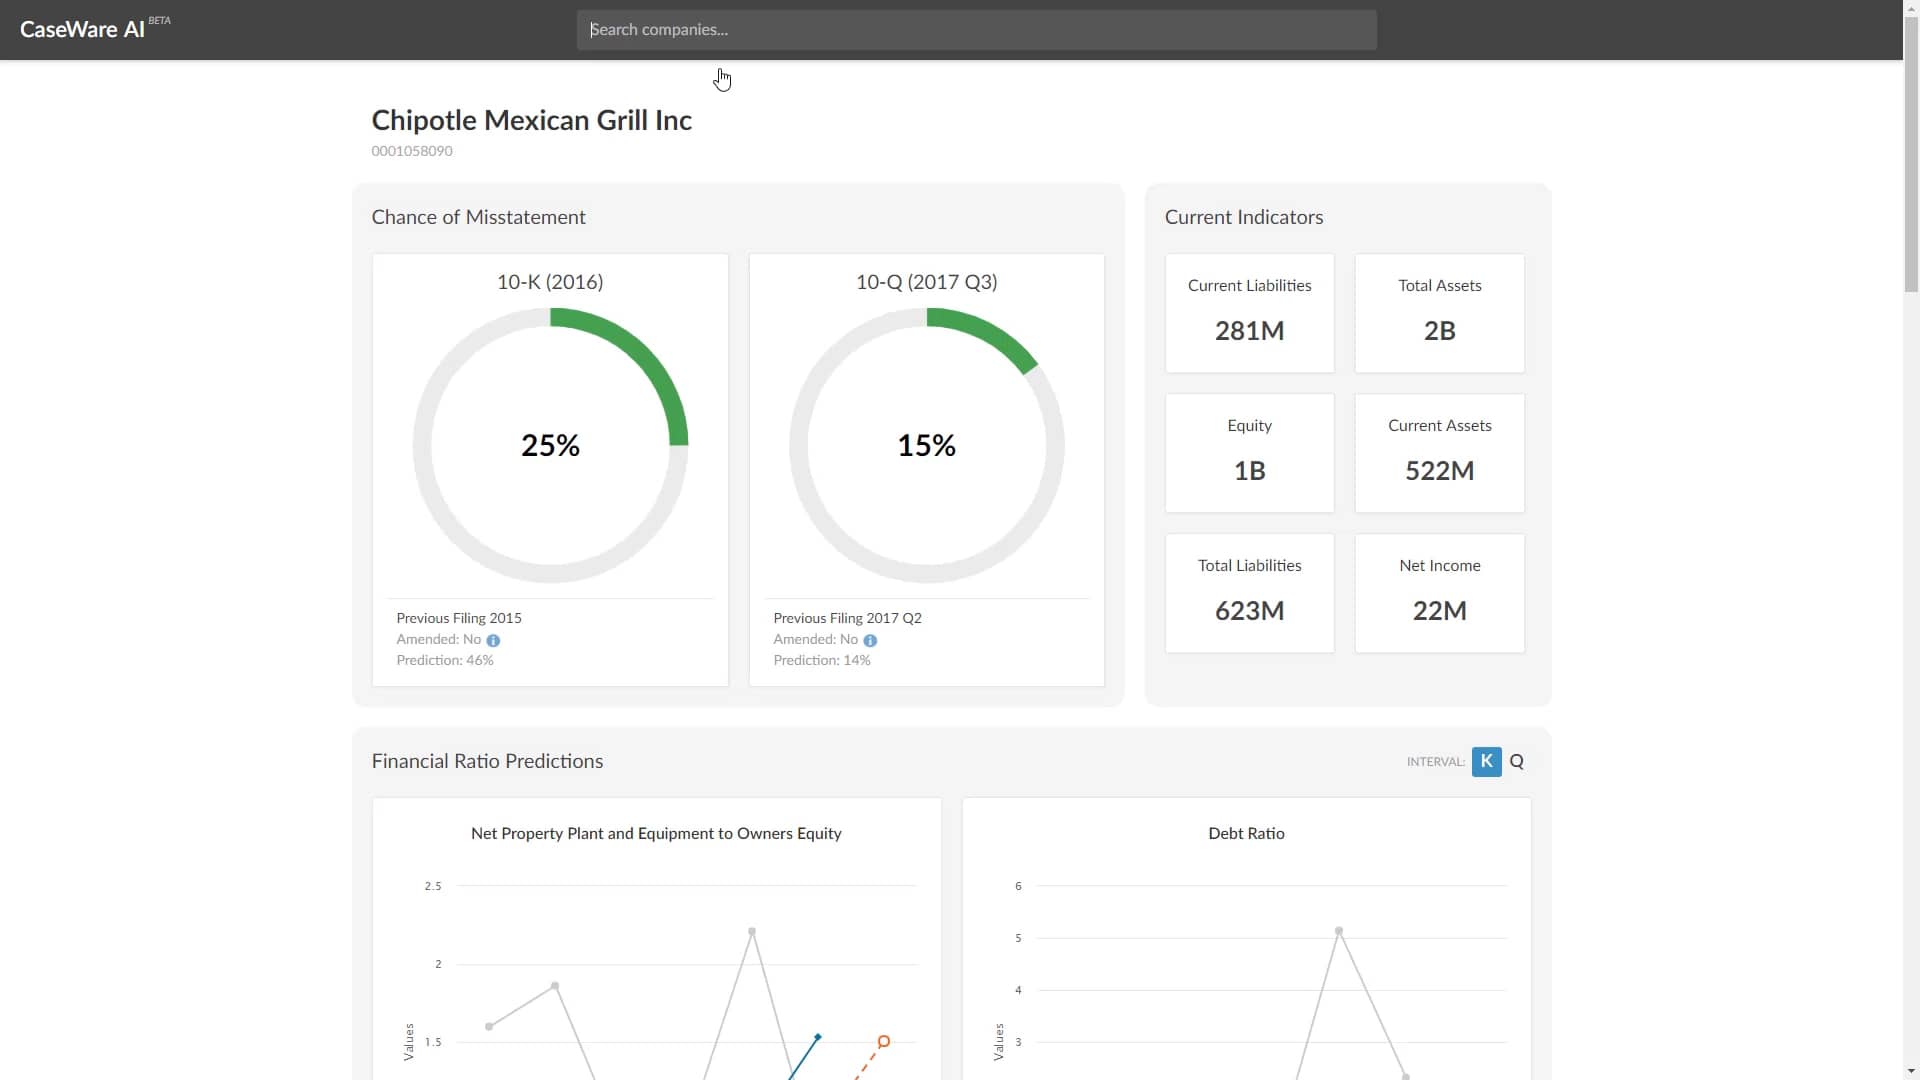This screenshot has width=1920, height=1080.
Task: Click the info icon beside 10-Q Amended
Action: (870, 640)
